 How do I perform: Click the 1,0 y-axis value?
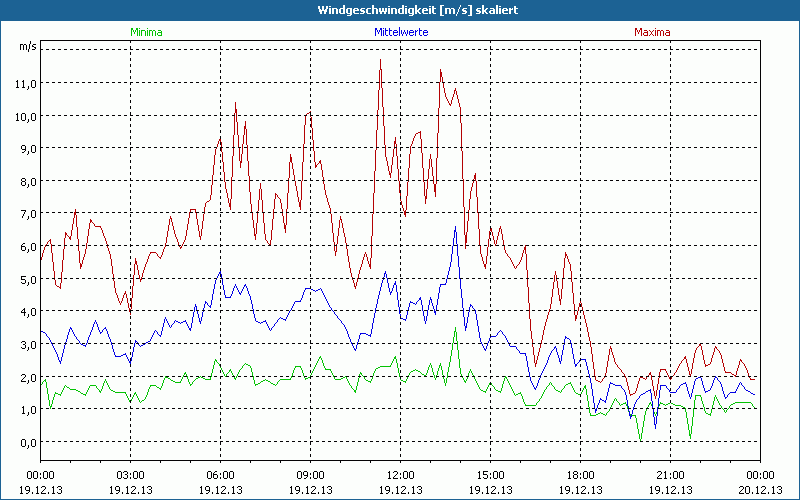click(29, 410)
